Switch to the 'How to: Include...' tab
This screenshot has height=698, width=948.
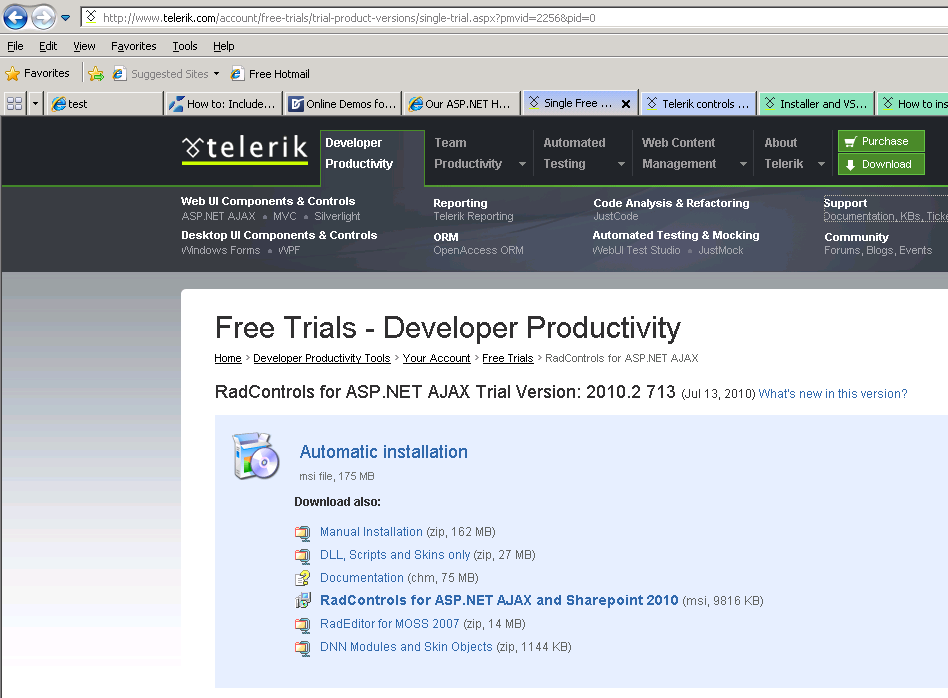click(x=223, y=103)
